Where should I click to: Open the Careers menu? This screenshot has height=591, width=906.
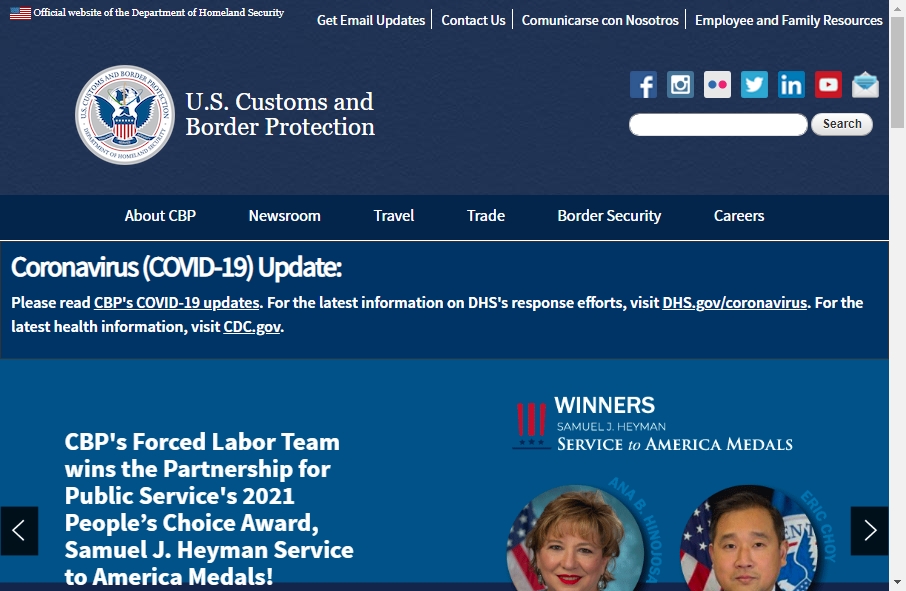(x=738, y=216)
